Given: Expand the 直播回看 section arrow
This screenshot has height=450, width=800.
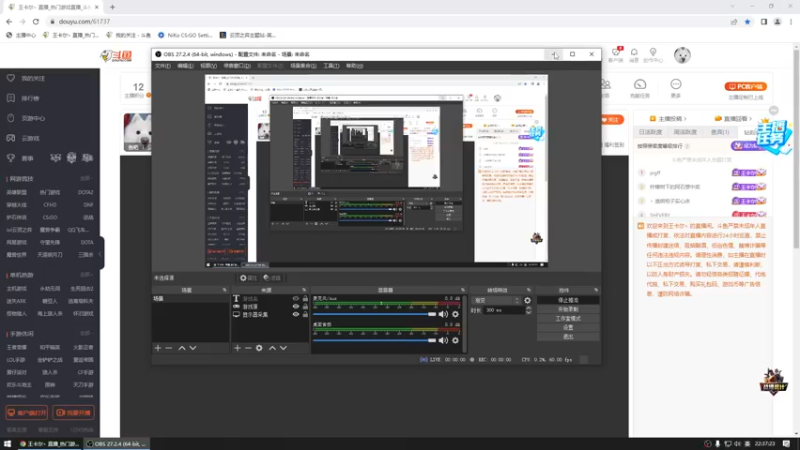Looking at the screenshot, I should [x=751, y=119].
